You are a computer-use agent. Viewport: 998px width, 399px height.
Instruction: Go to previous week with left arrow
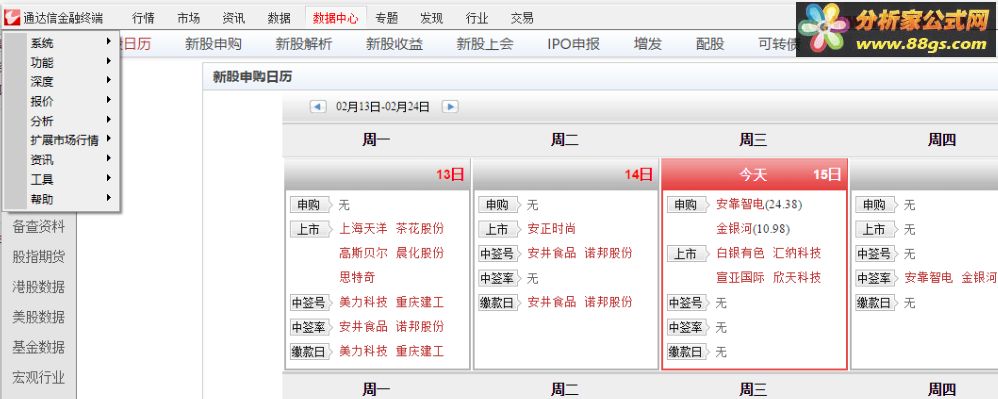(x=318, y=106)
